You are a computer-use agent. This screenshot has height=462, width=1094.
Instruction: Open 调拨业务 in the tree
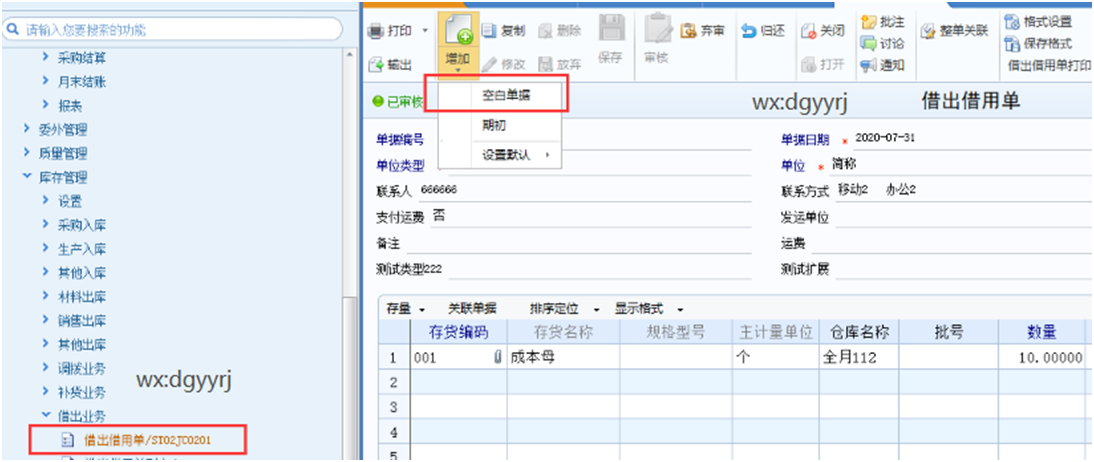coord(82,368)
